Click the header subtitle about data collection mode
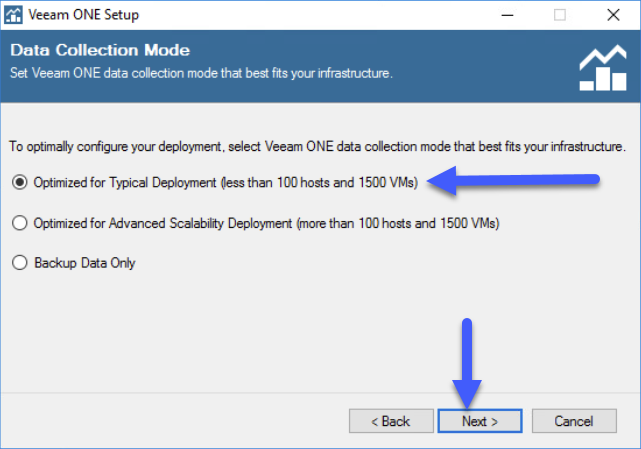This screenshot has height=449, width=641. click(201, 73)
